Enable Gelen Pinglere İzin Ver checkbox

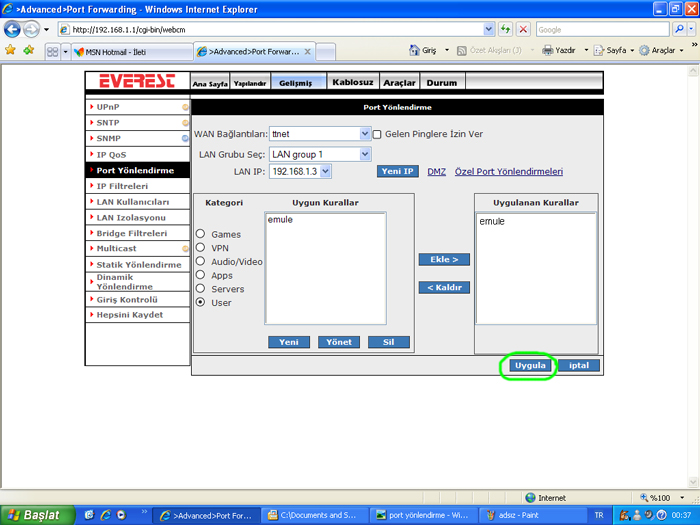pos(377,134)
